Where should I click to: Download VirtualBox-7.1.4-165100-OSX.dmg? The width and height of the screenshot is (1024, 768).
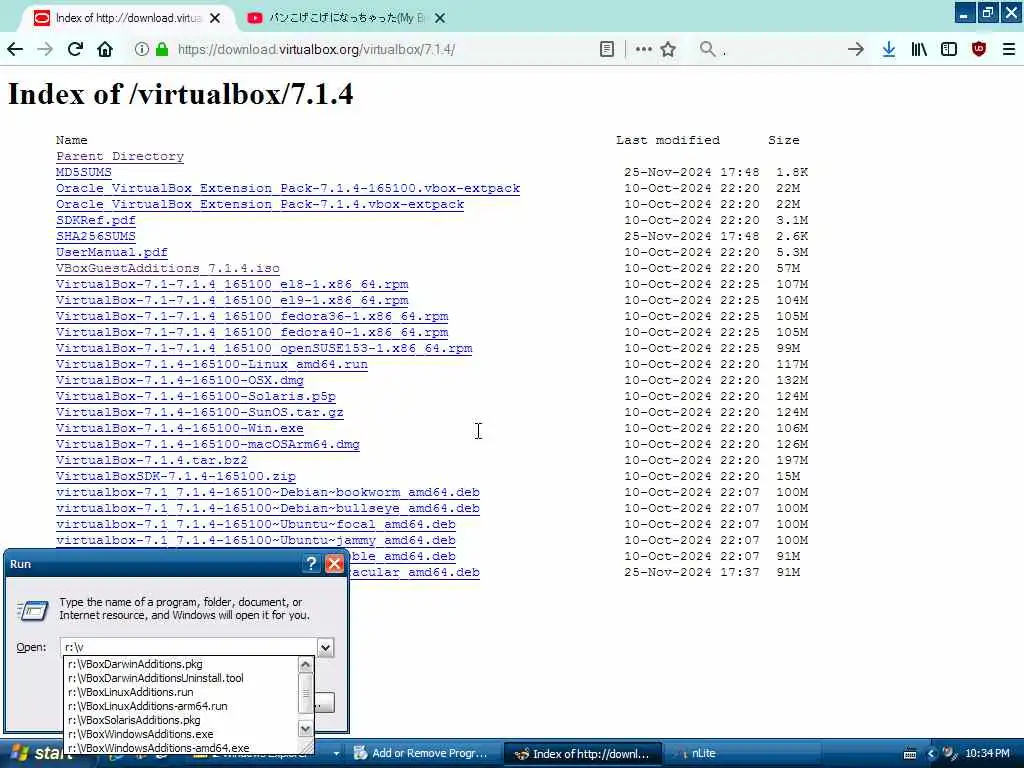[180, 380]
